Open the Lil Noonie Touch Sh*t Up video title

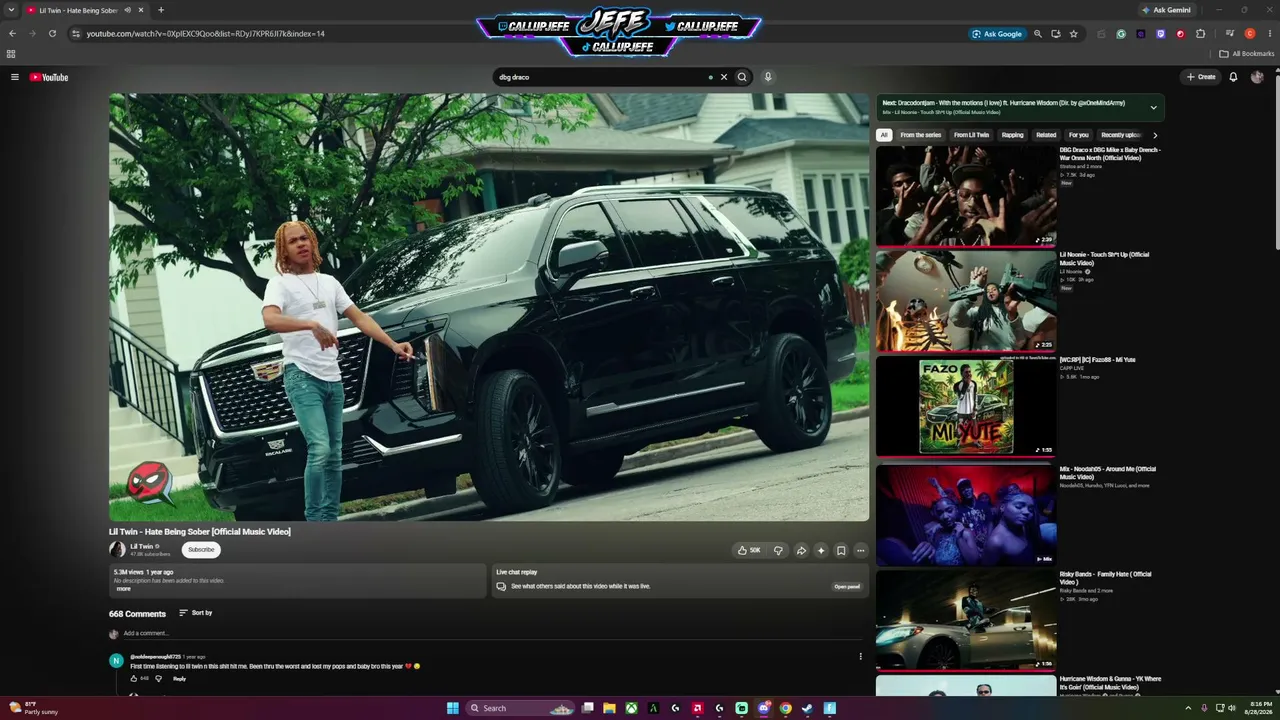tap(1104, 259)
